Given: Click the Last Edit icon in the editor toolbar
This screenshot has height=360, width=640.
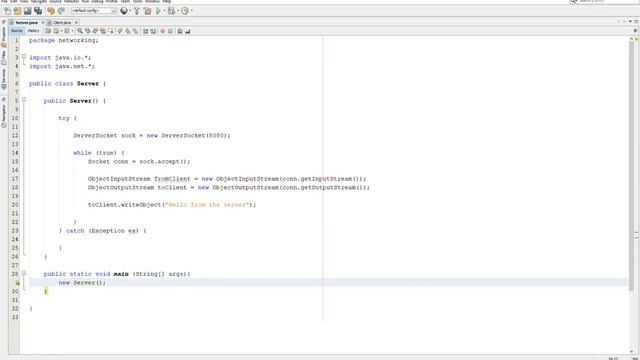Looking at the screenshot, I should point(48,31).
